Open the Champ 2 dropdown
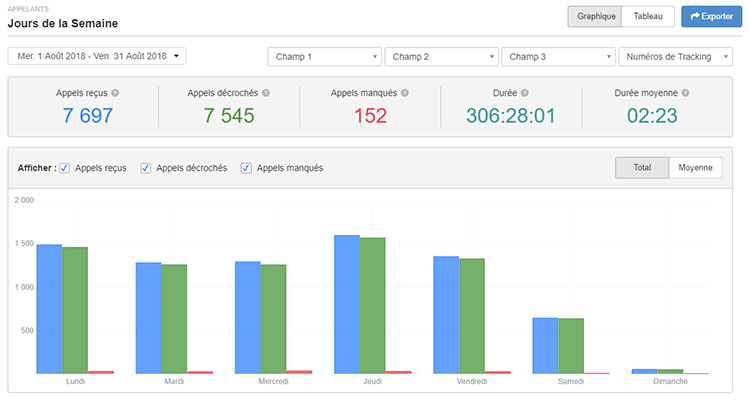 [x=441, y=57]
